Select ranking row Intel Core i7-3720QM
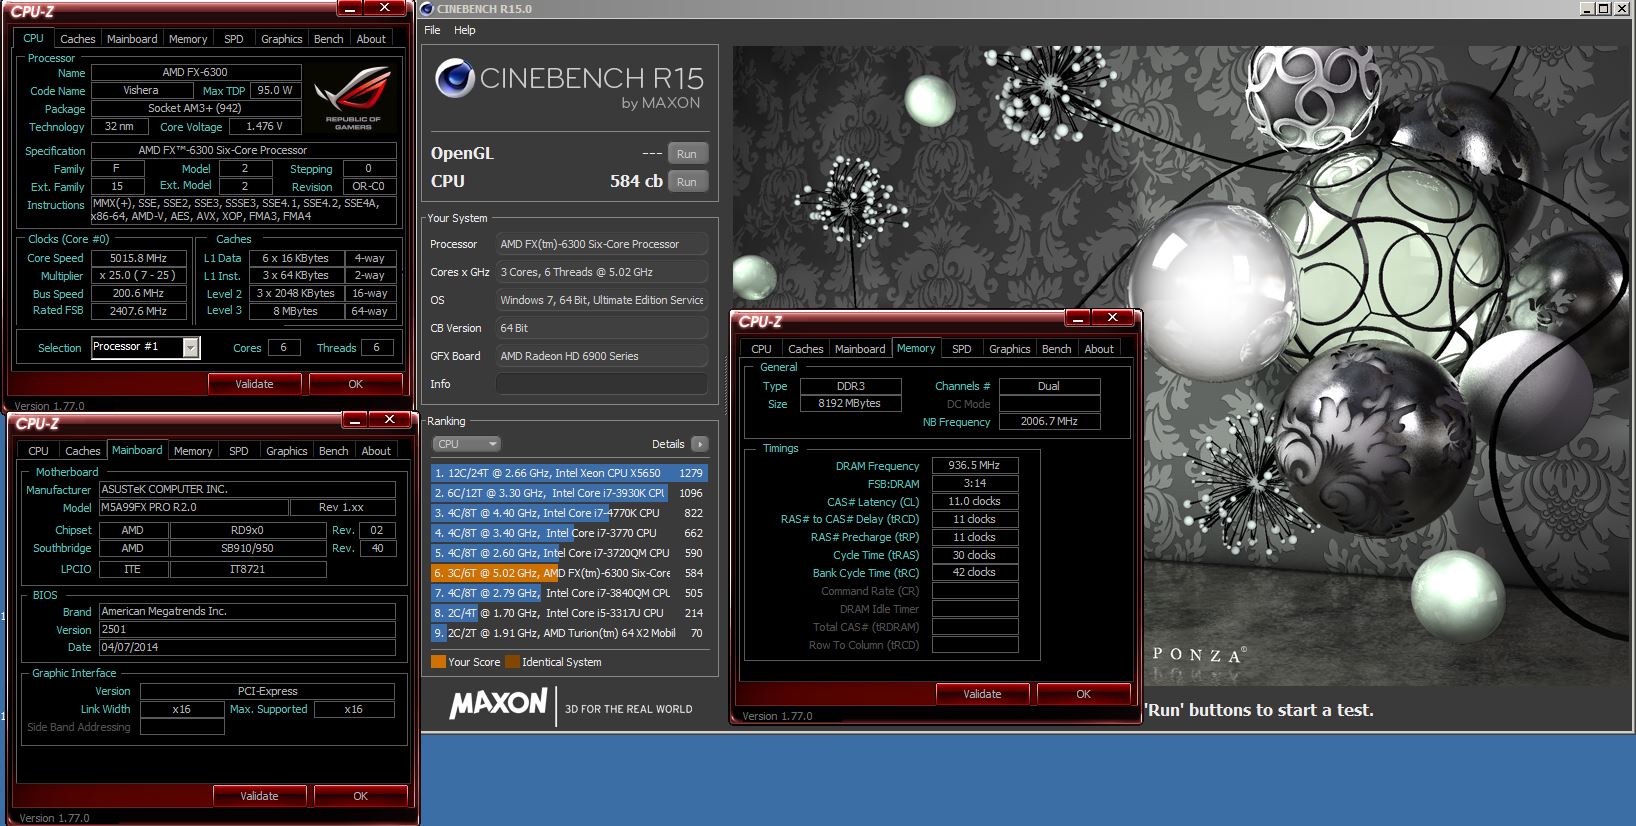 (569, 553)
